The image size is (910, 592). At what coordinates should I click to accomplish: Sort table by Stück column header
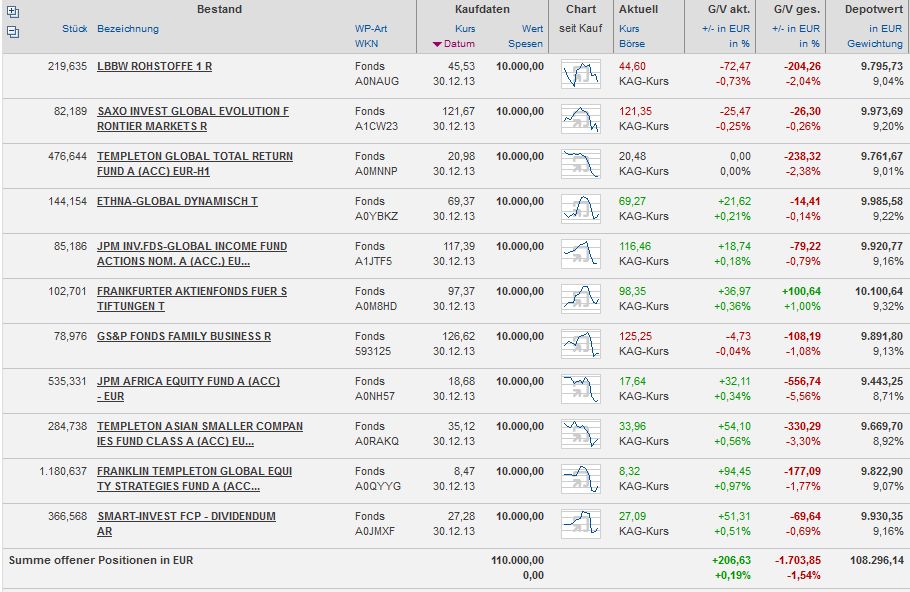point(75,28)
